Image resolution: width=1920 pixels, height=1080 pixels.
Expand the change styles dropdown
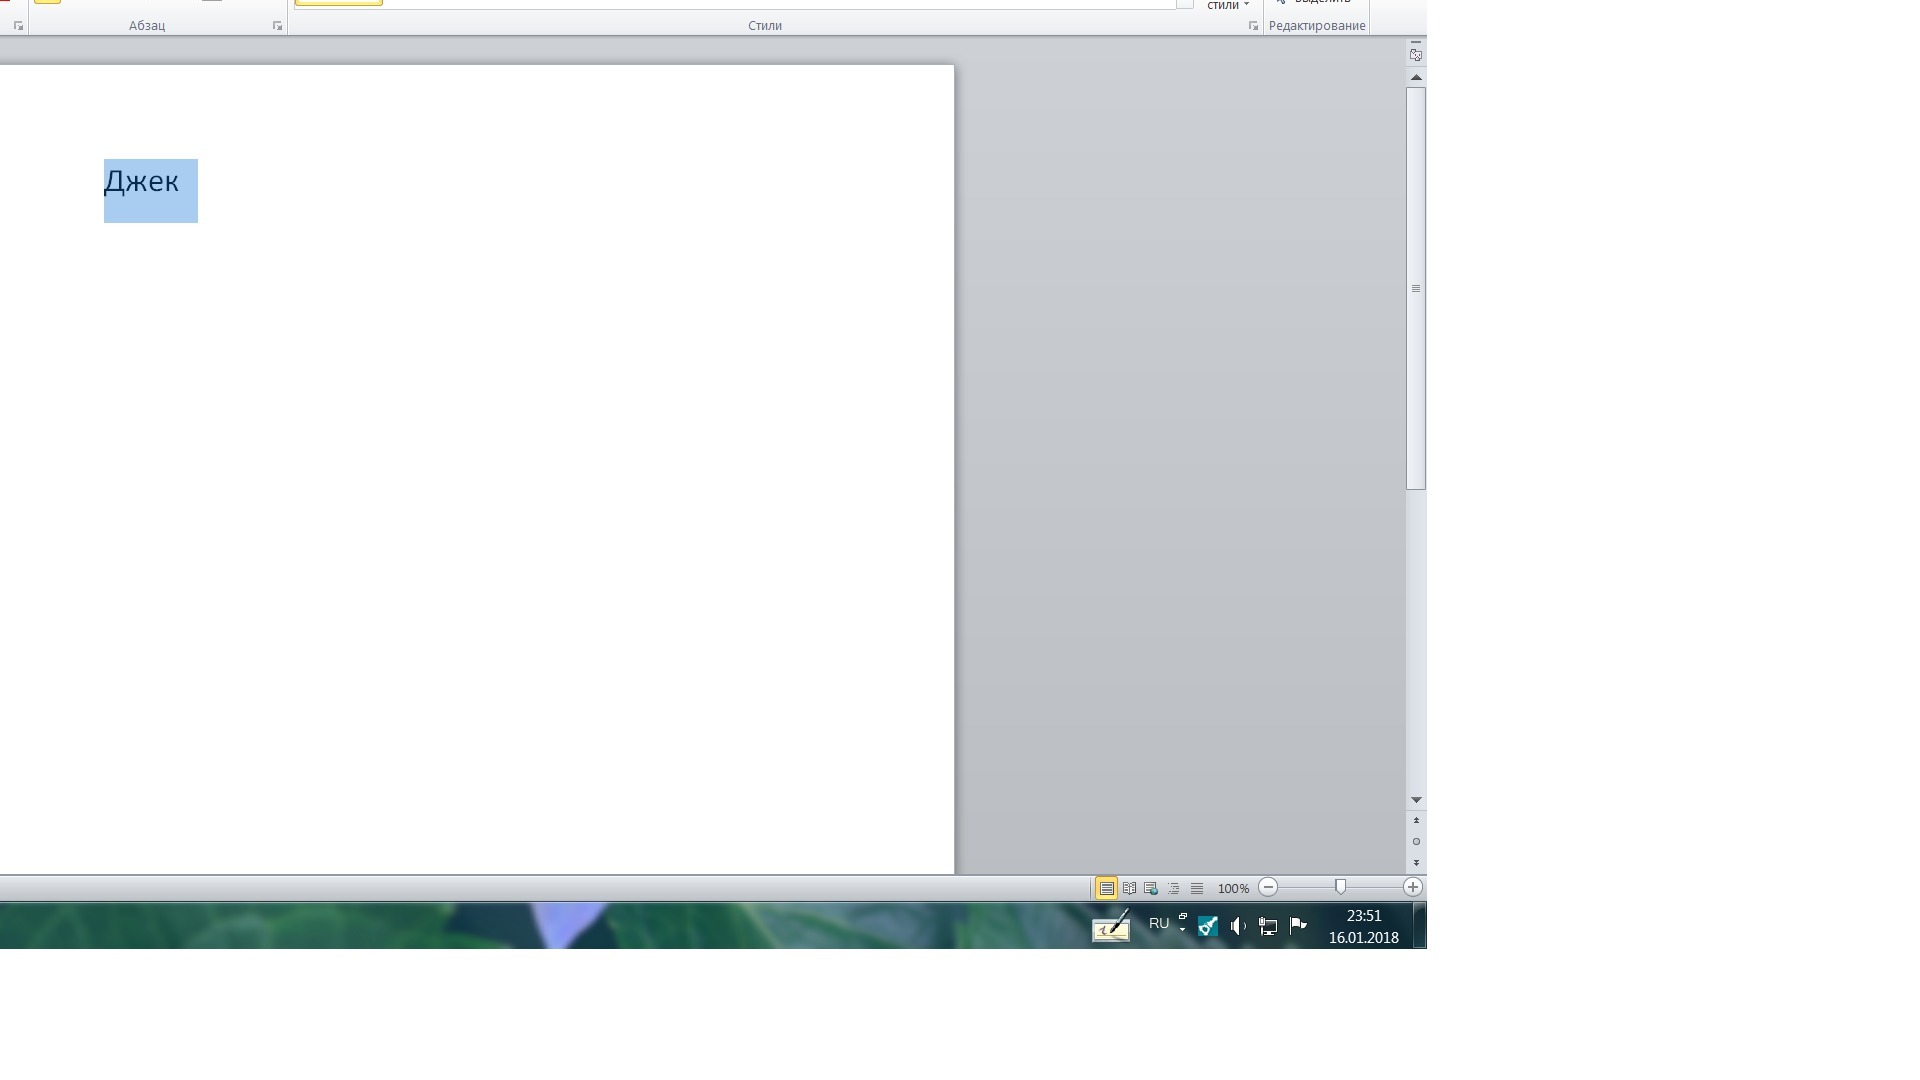1228,5
